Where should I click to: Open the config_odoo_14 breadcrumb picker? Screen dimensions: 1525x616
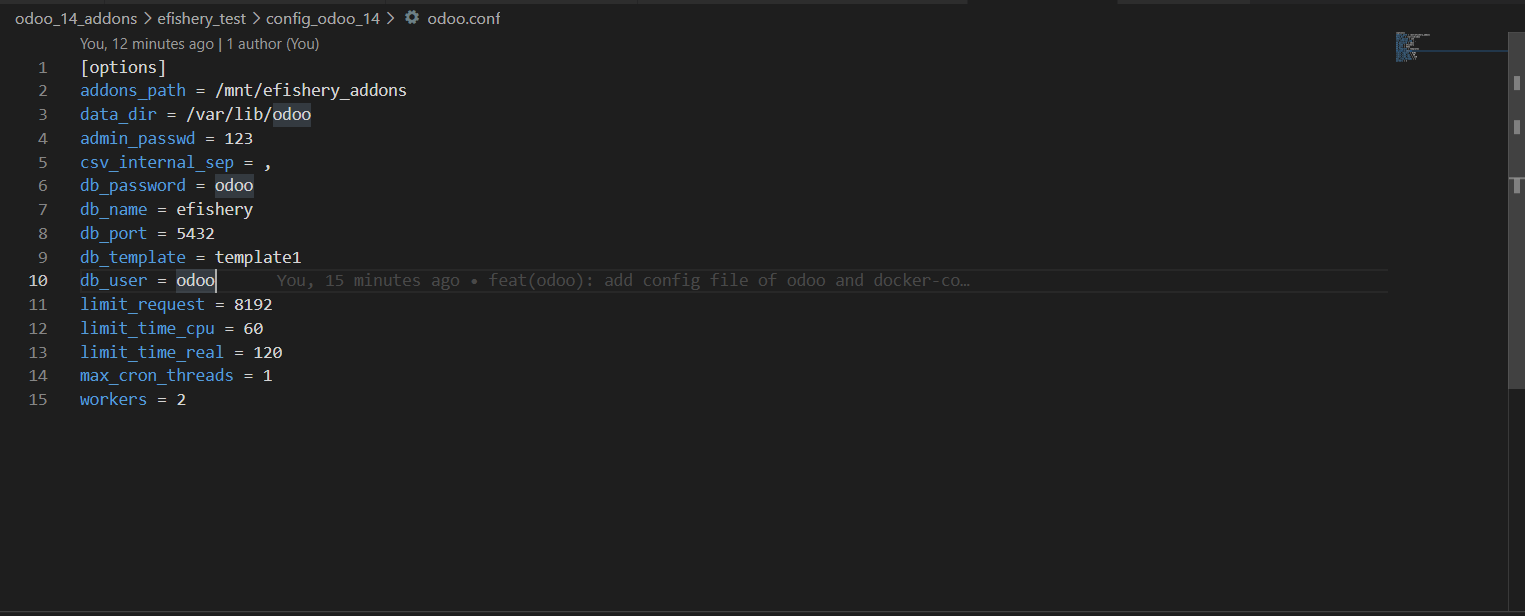pyautogui.click(x=322, y=17)
